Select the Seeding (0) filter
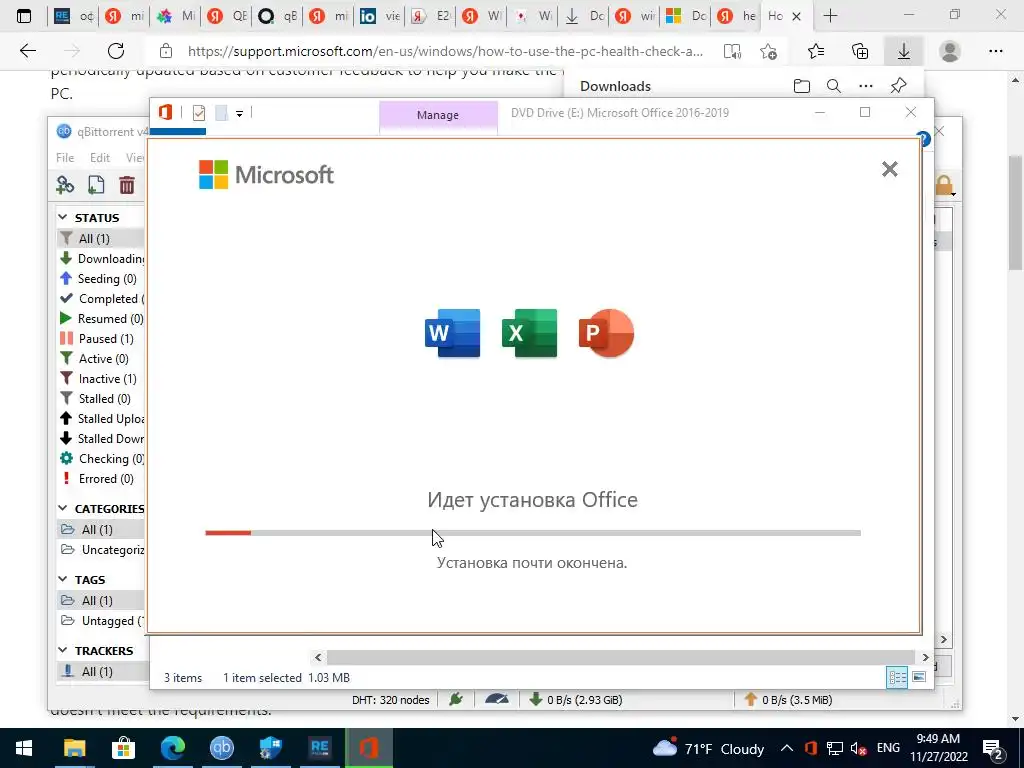1024x768 pixels. (101, 279)
